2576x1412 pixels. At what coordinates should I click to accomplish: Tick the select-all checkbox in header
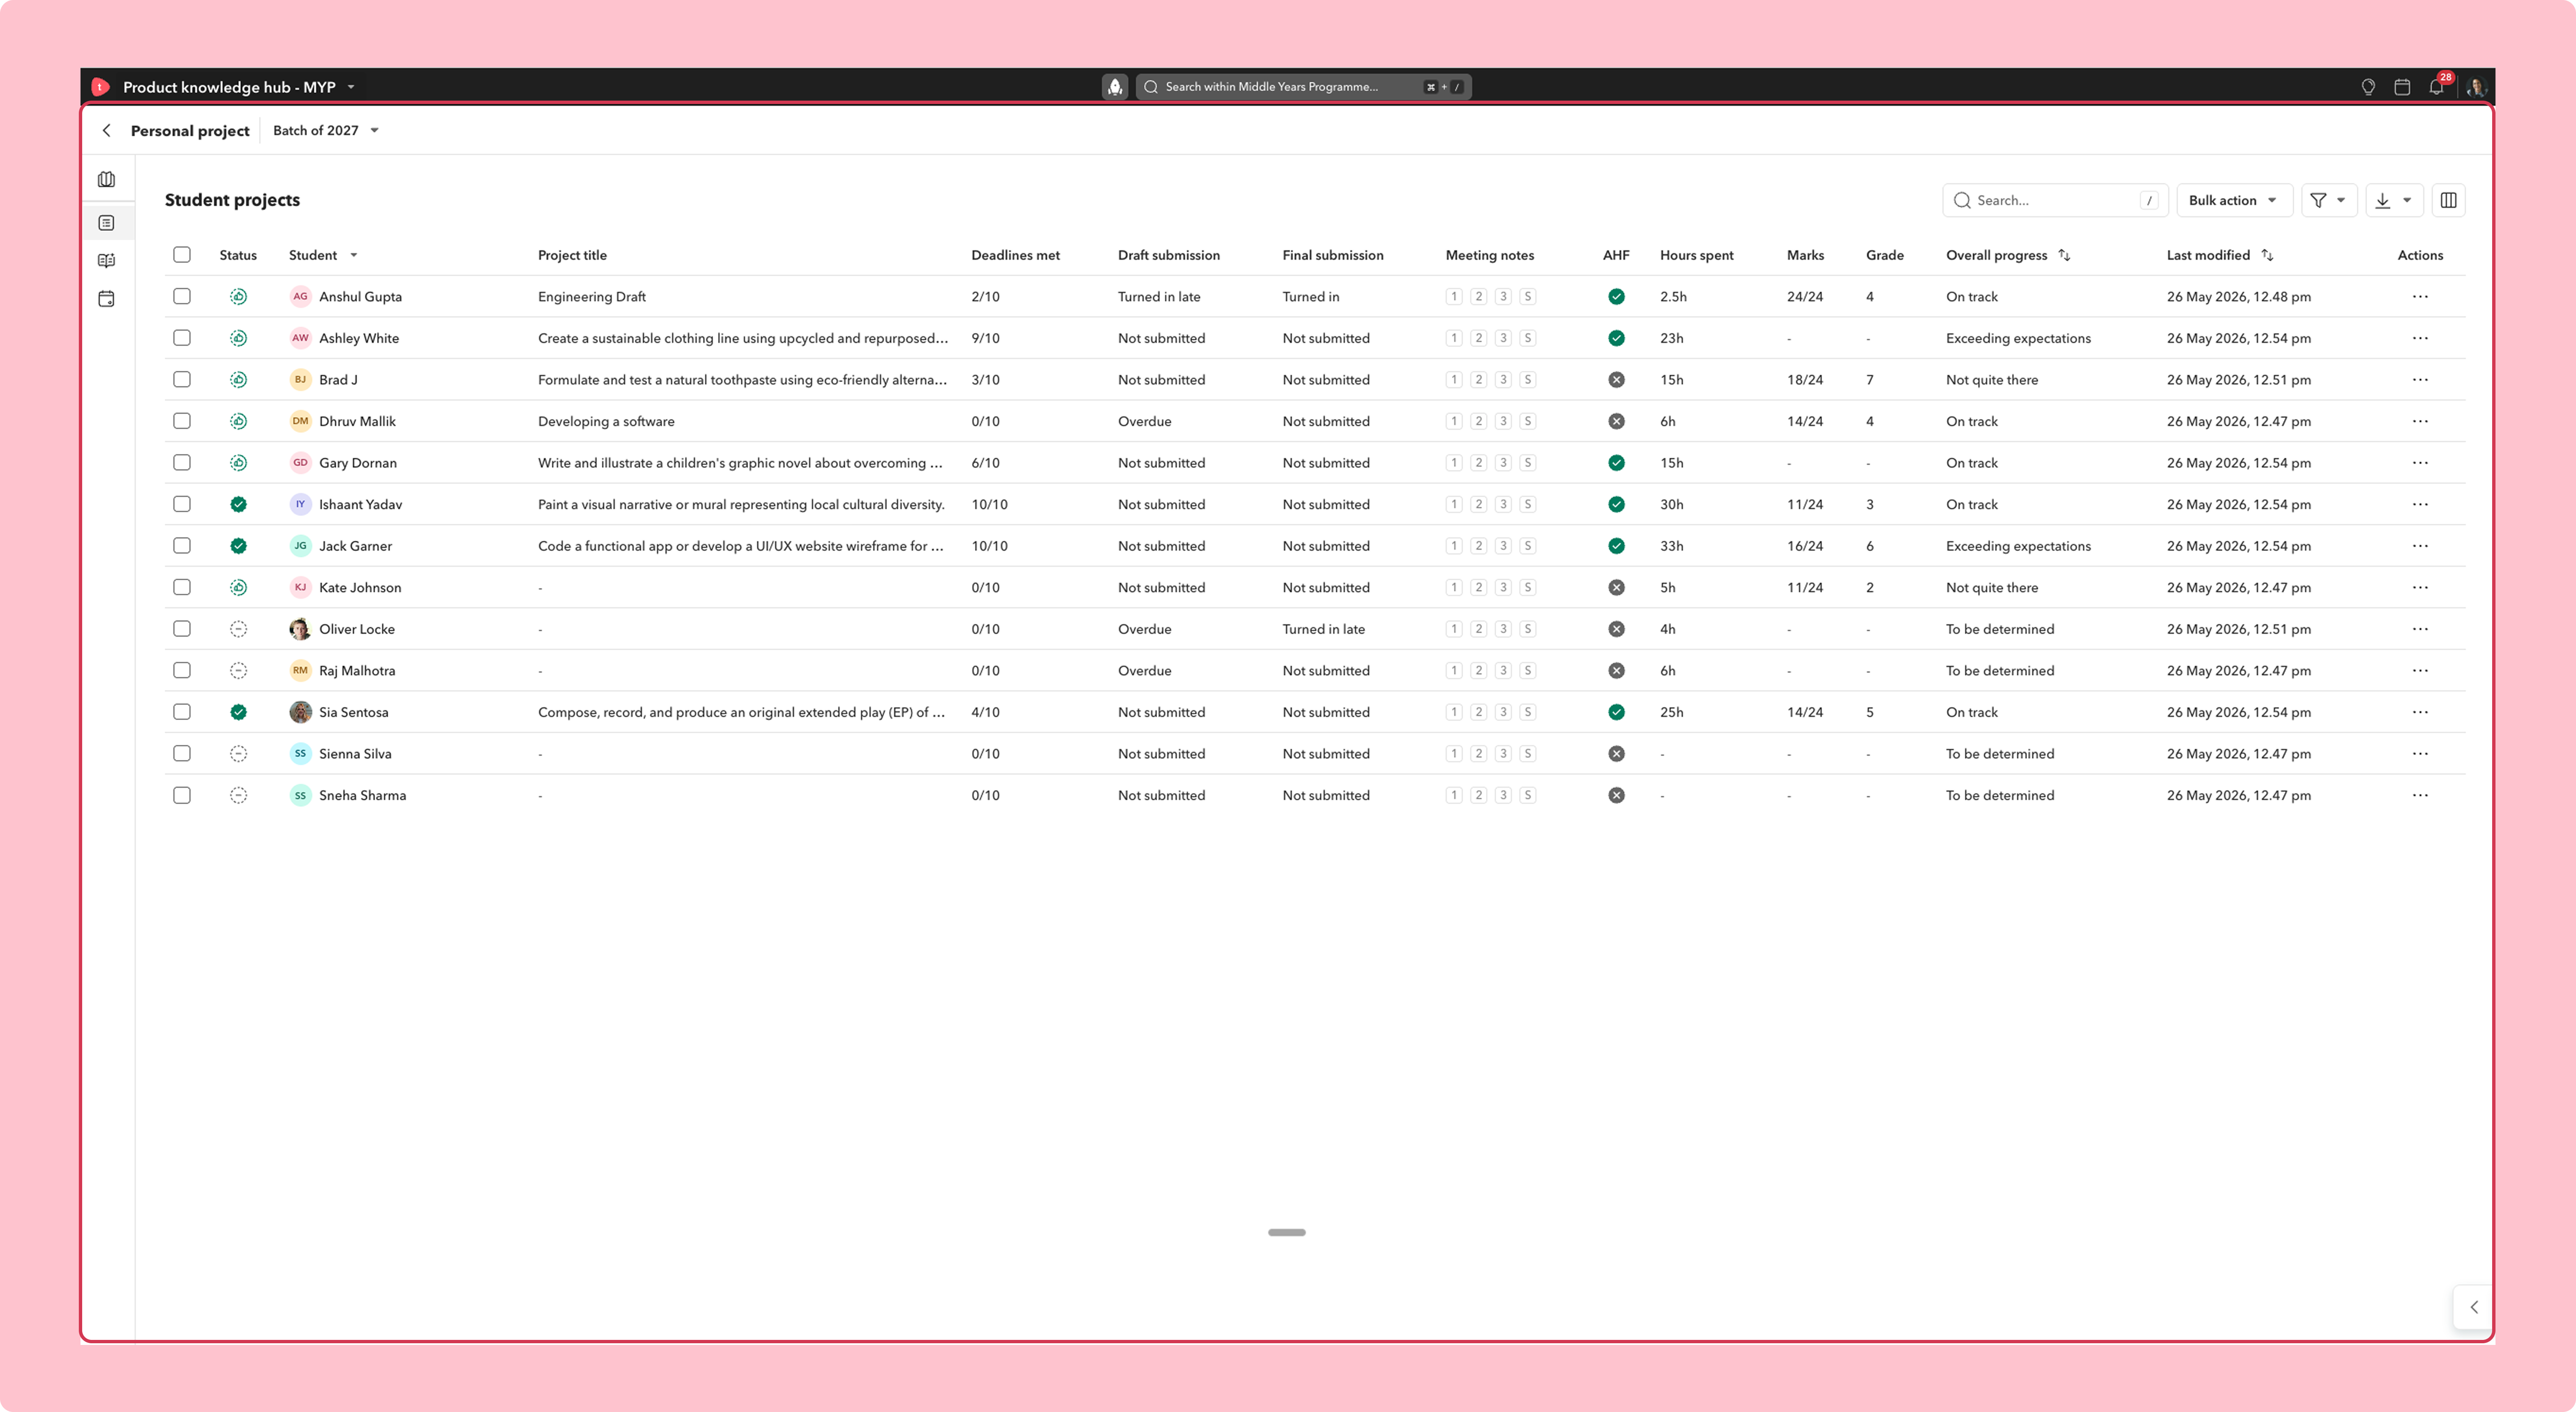pos(182,255)
